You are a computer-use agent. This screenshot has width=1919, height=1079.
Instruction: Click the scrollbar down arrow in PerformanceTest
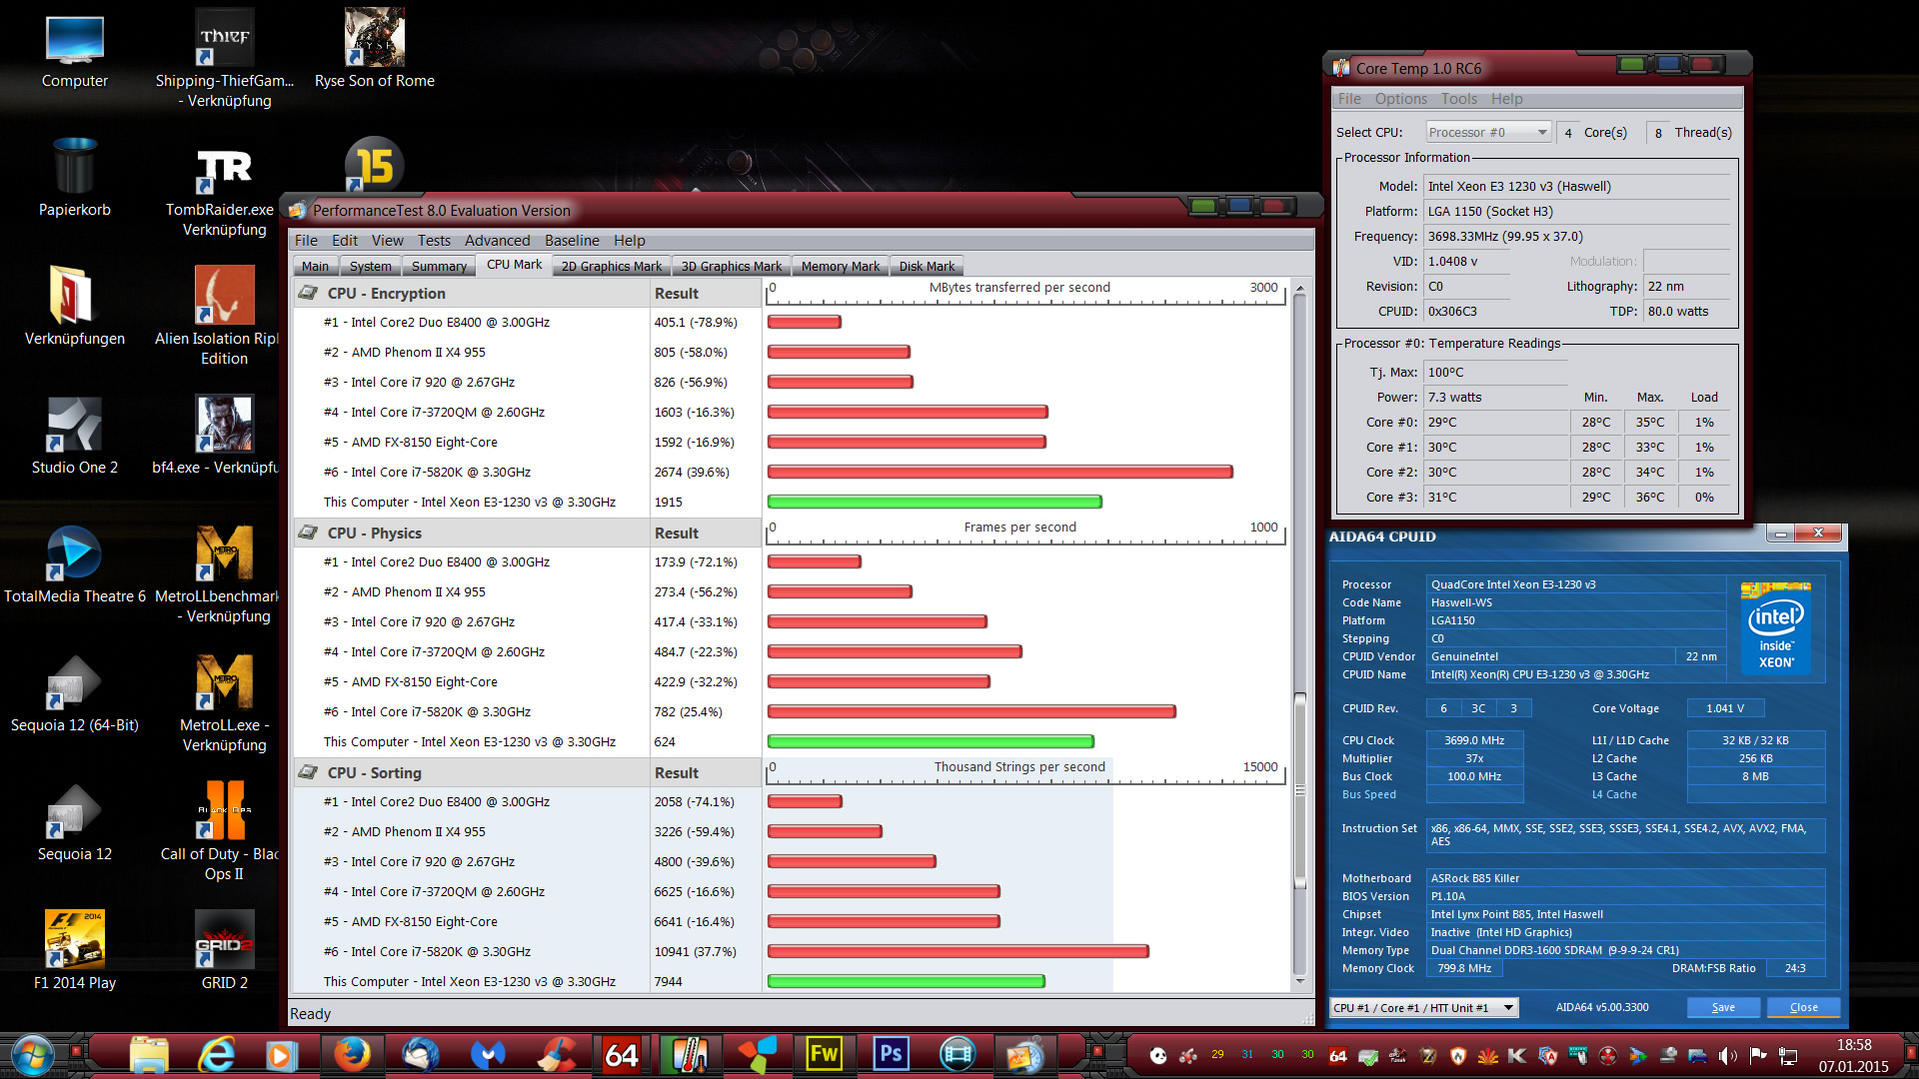[x=1300, y=981]
